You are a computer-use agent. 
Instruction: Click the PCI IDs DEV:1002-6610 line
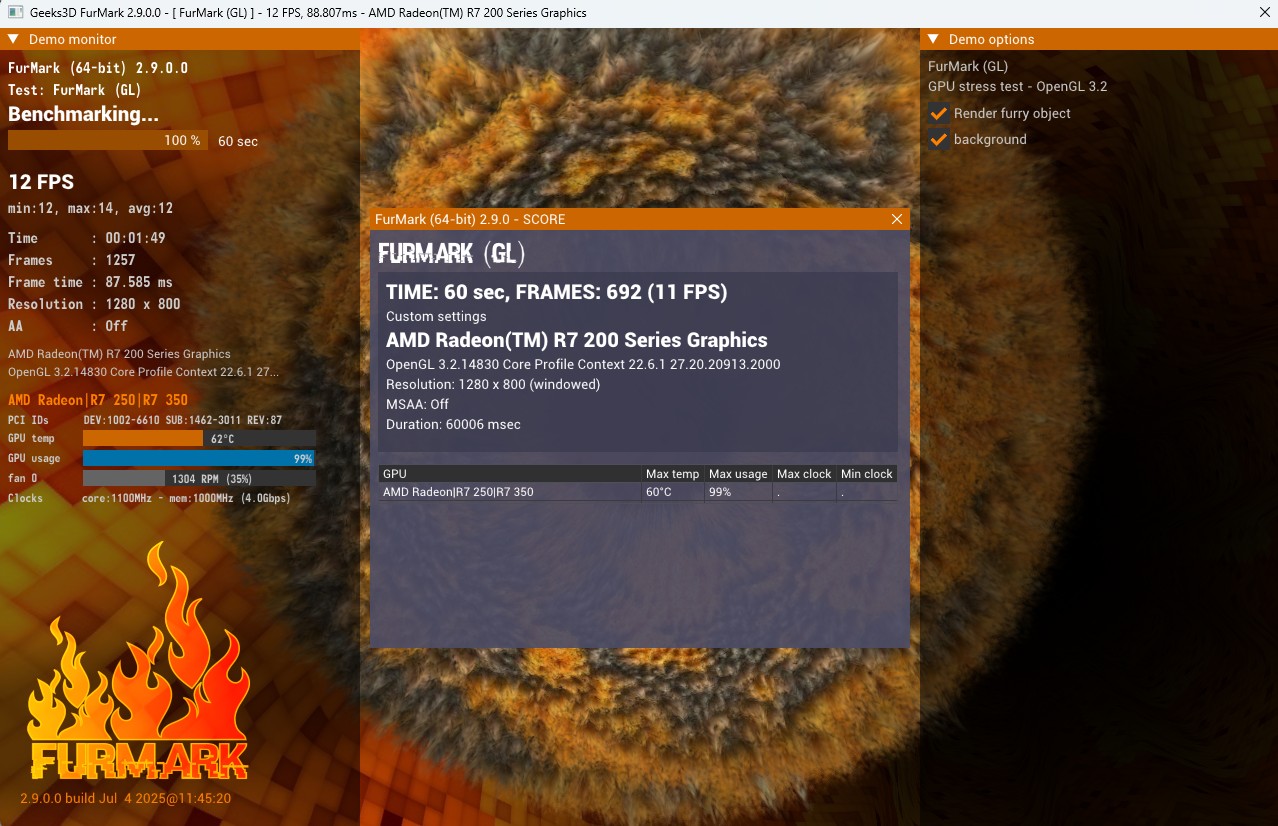click(x=145, y=420)
